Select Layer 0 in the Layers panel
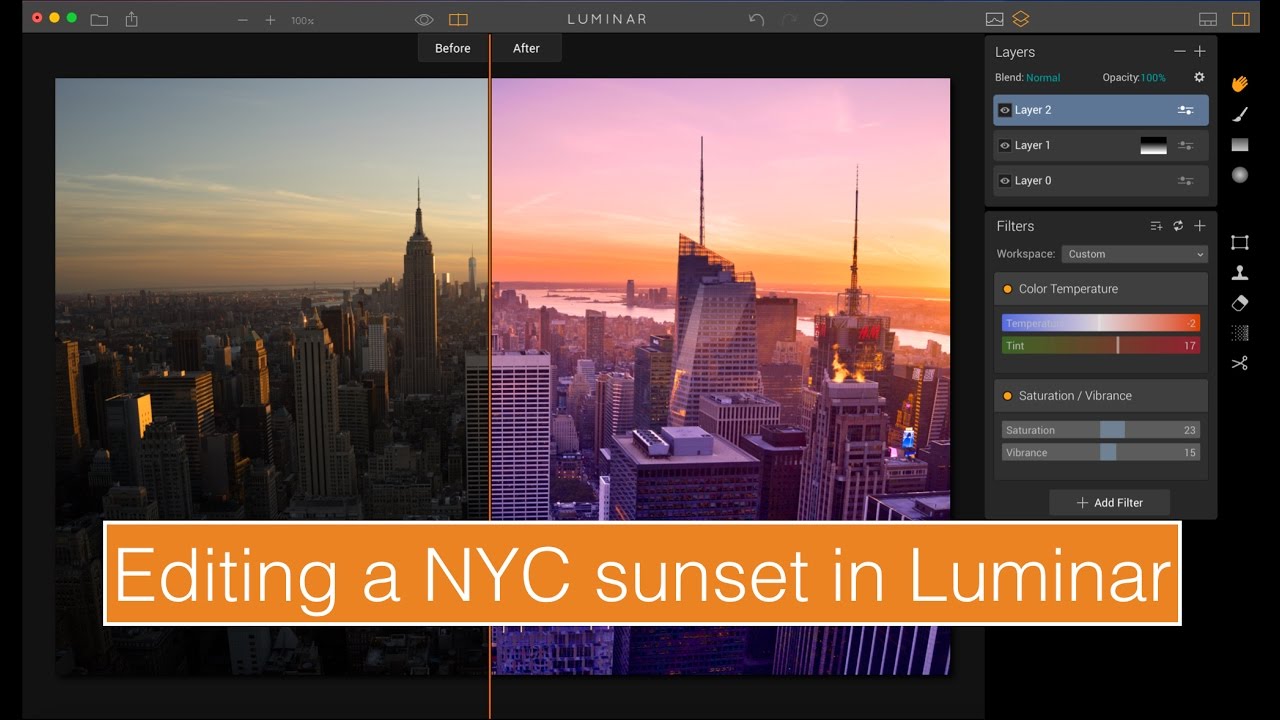This screenshot has width=1280, height=720. pyautogui.click(x=1101, y=181)
